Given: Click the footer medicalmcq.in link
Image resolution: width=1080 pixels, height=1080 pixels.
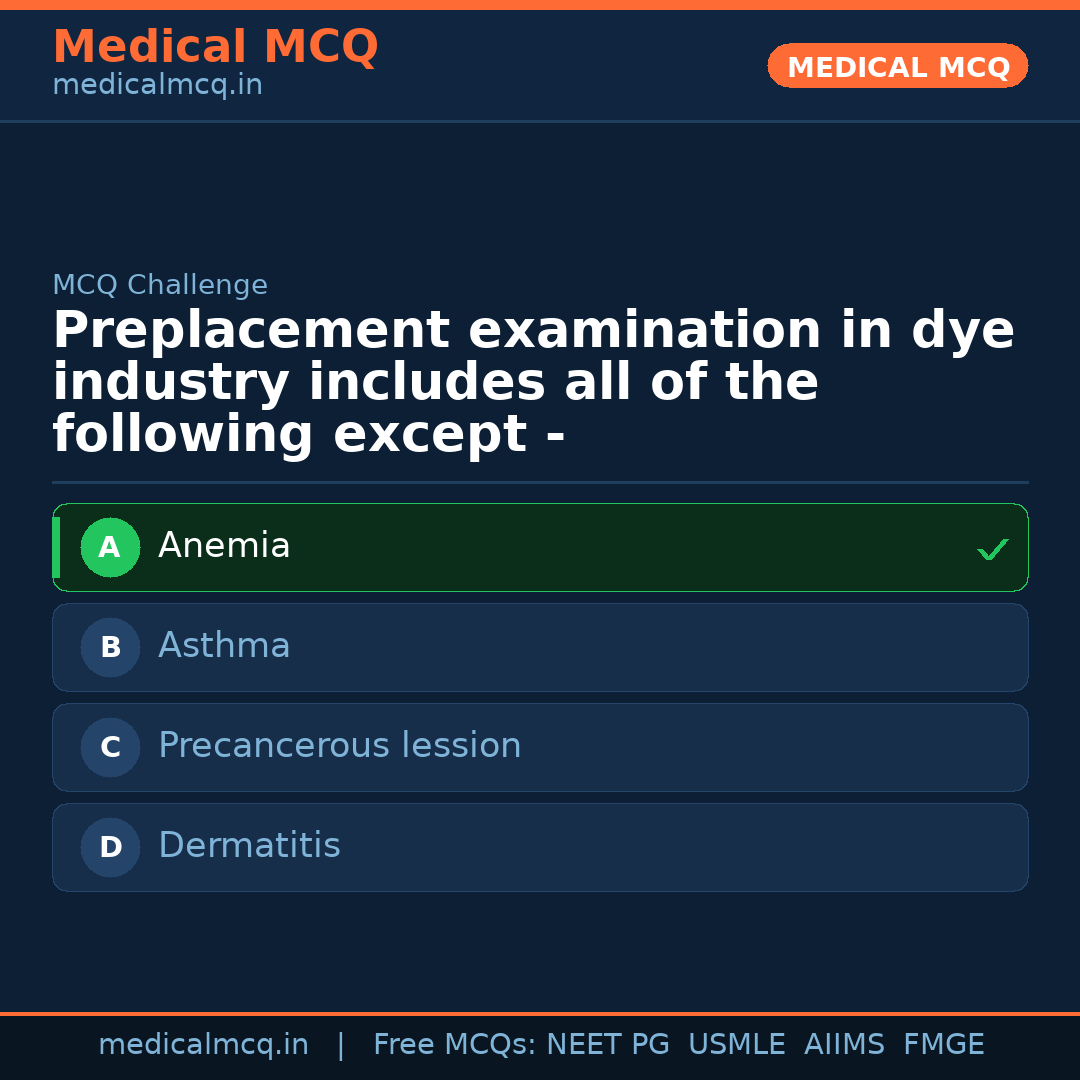Looking at the screenshot, I should 203,1044.
